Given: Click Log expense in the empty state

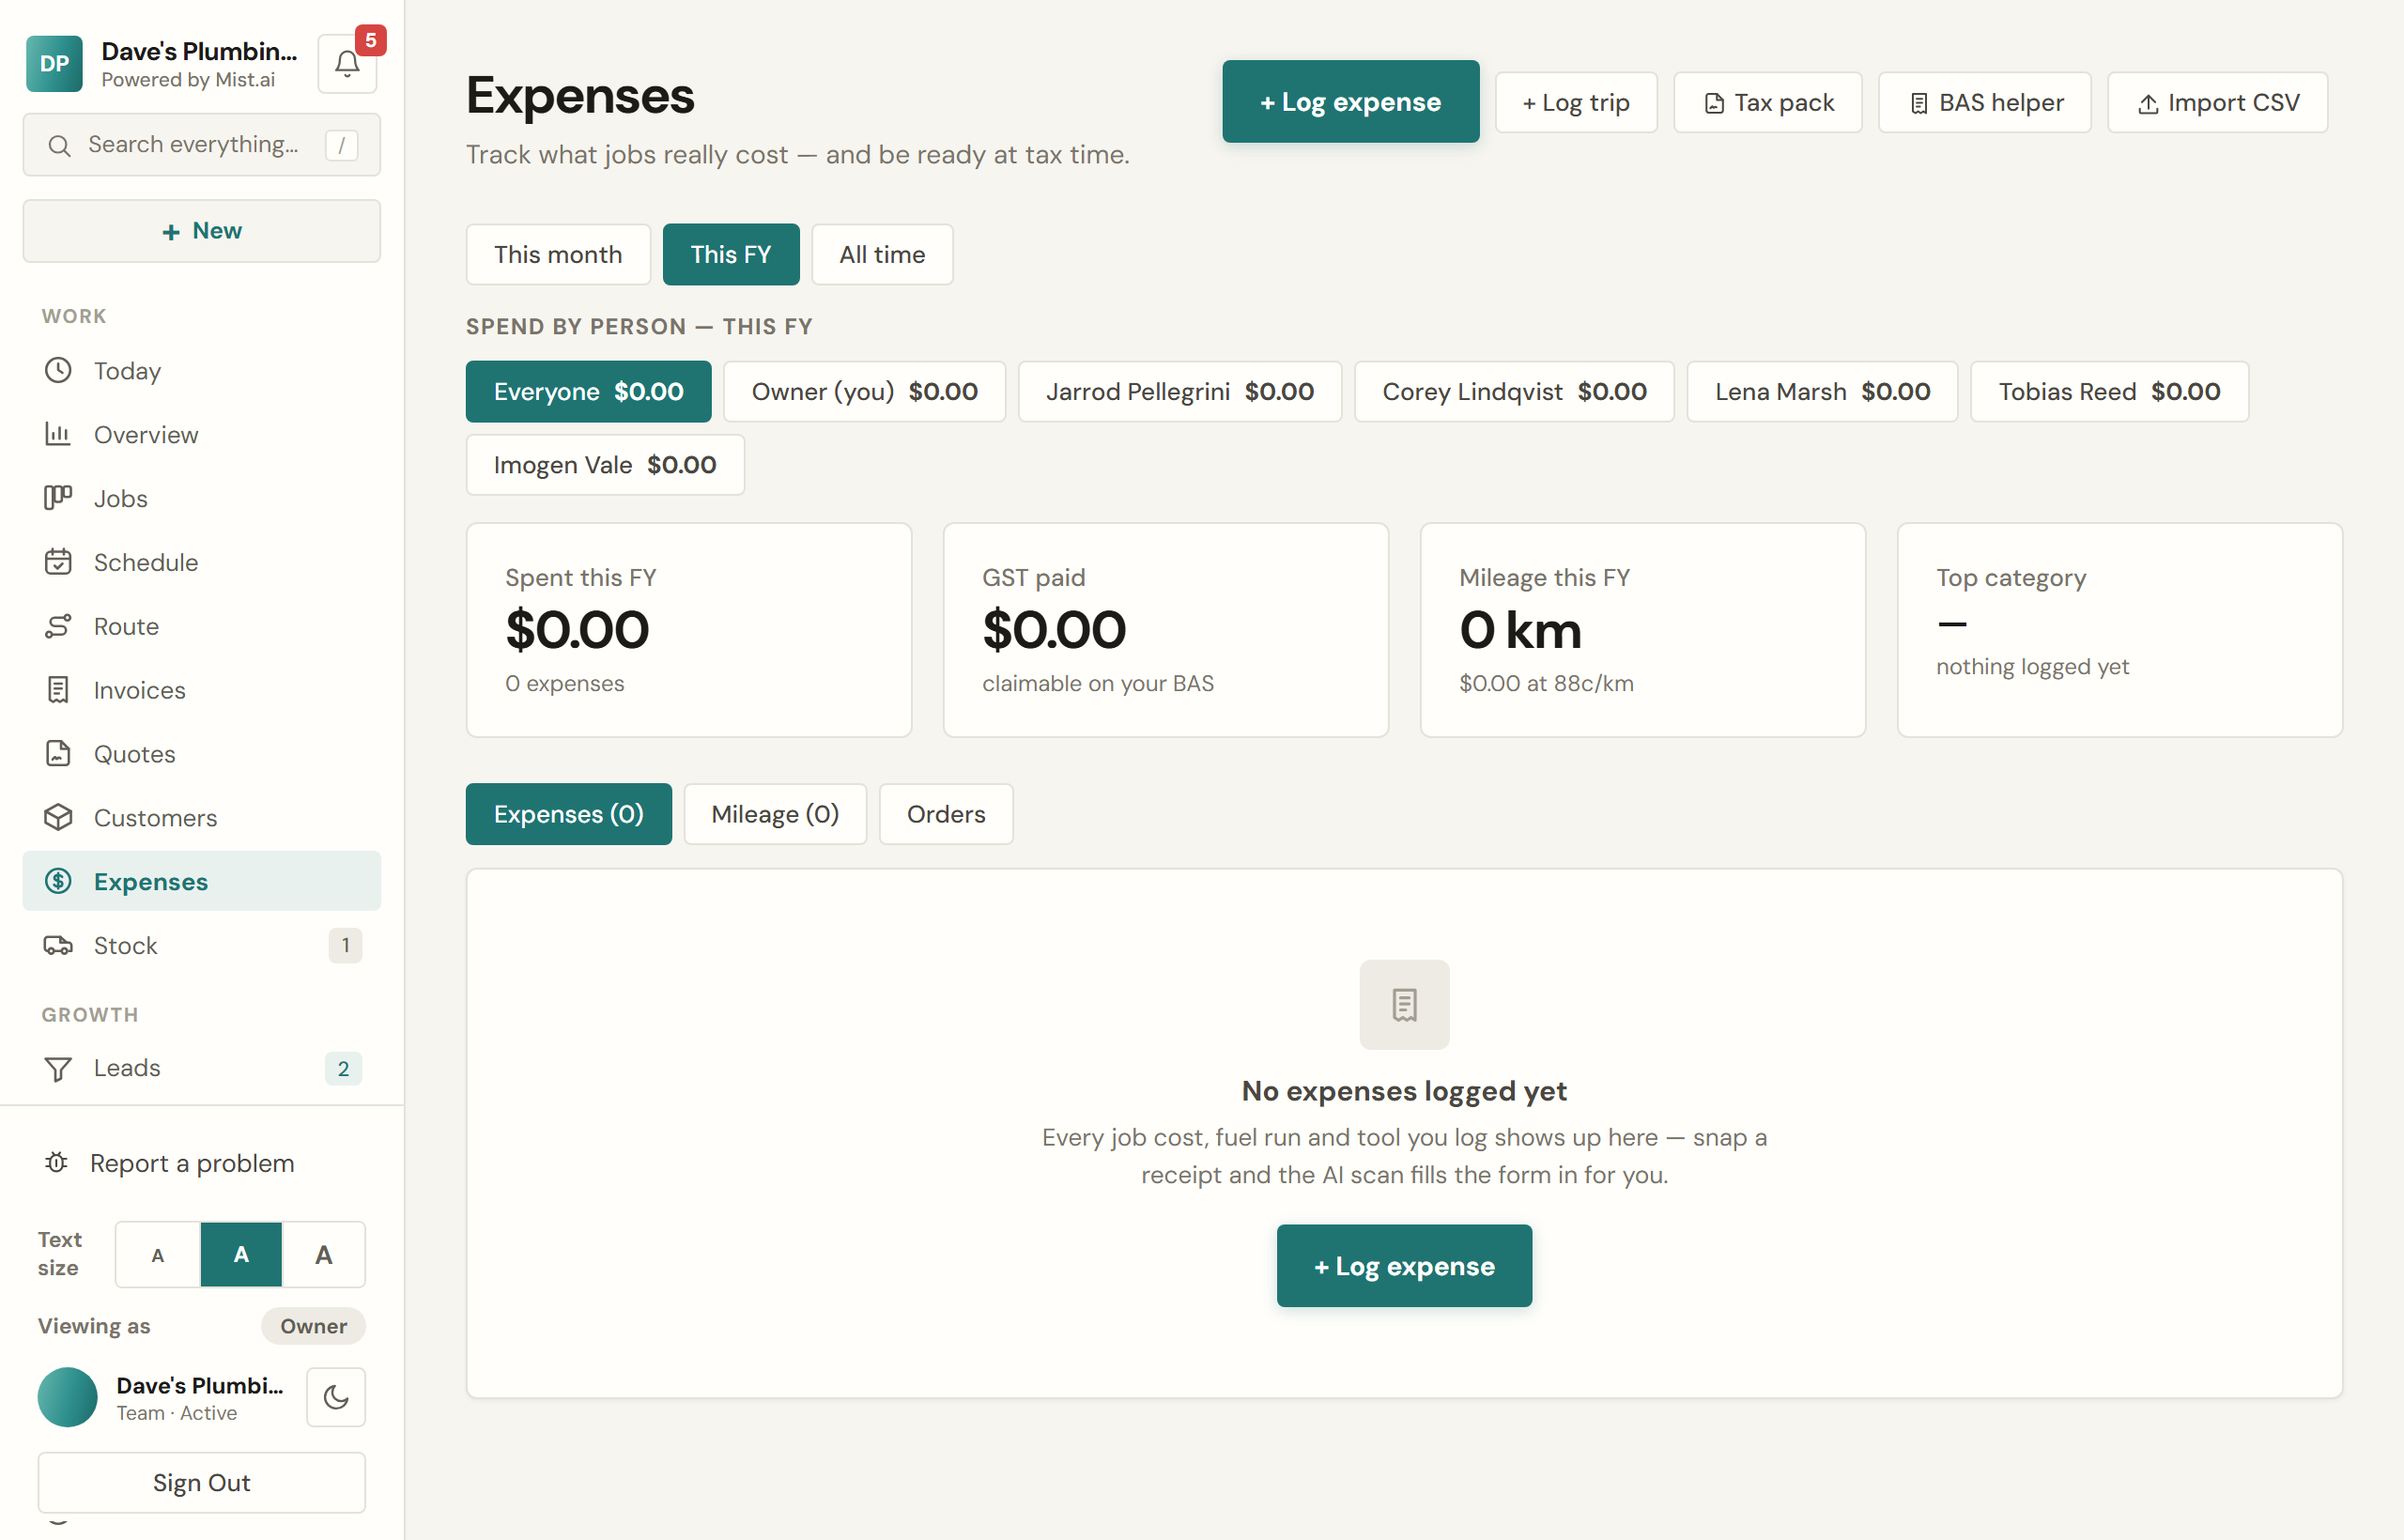Looking at the screenshot, I should pos(1404,1266).
